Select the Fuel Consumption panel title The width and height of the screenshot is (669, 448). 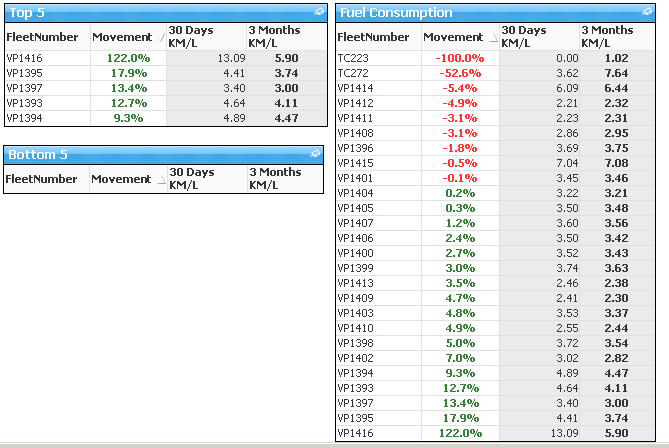coord(396,12)
